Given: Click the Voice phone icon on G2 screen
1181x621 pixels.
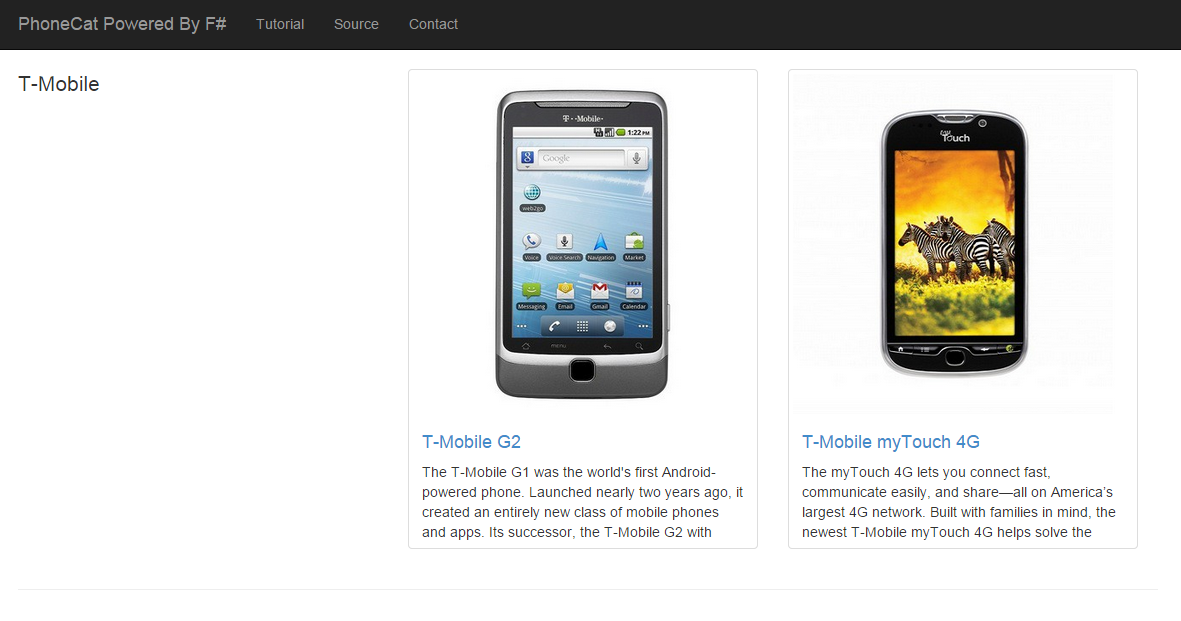Looking at the screenshot, I should pos(532,242).
